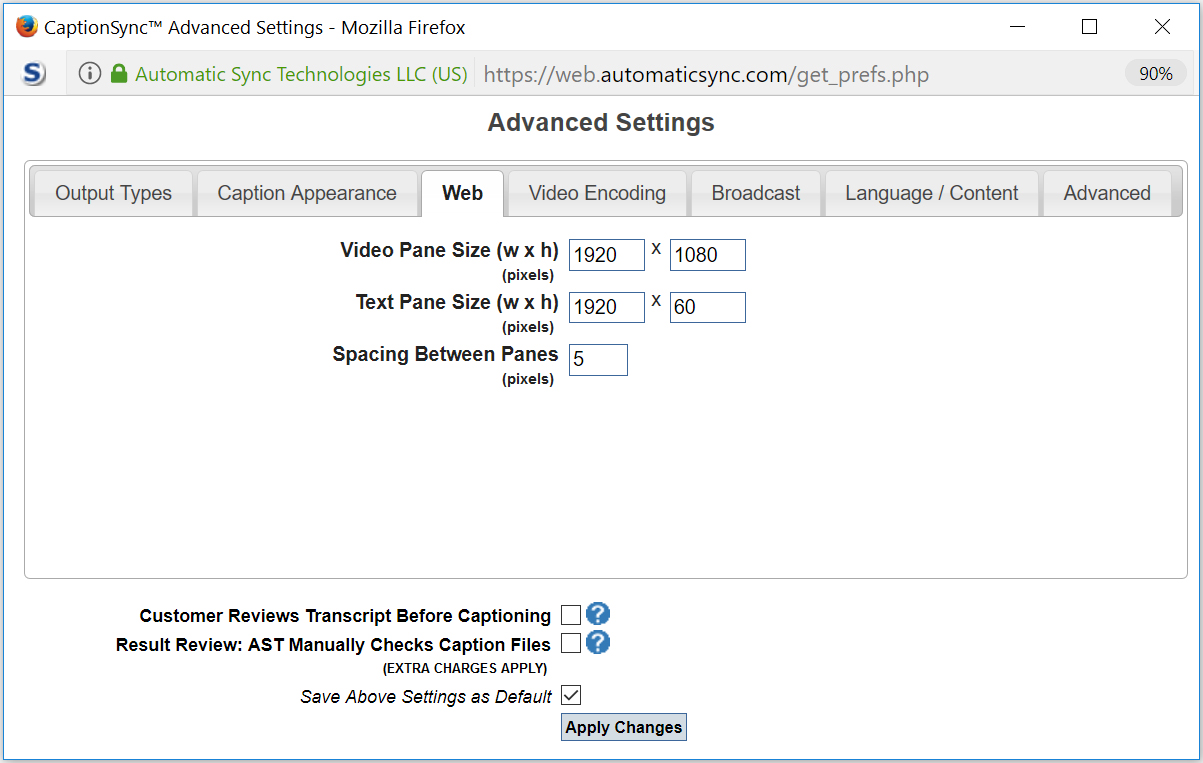The image size is (1203, 763).
Task: Enable Customer Reviews Transcript Before Captioning
Action: pos(571,615)
